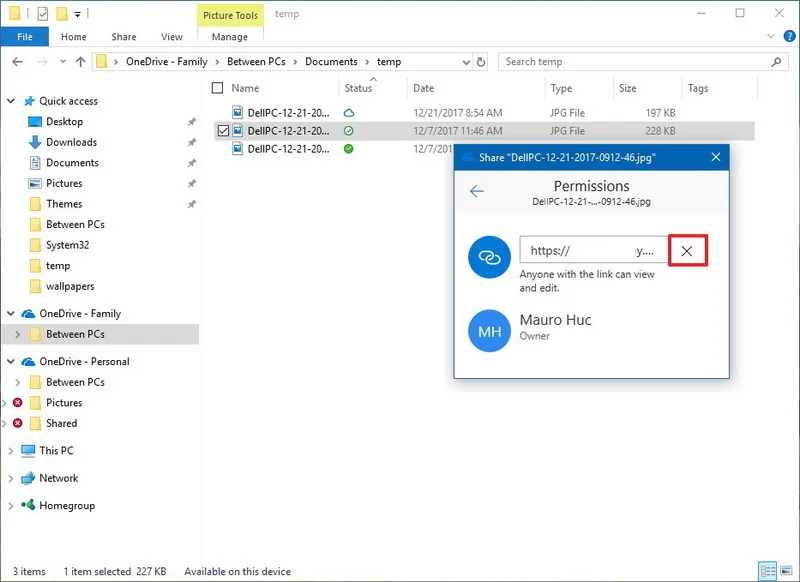Open Desktop in Quick access

(64, 121)
